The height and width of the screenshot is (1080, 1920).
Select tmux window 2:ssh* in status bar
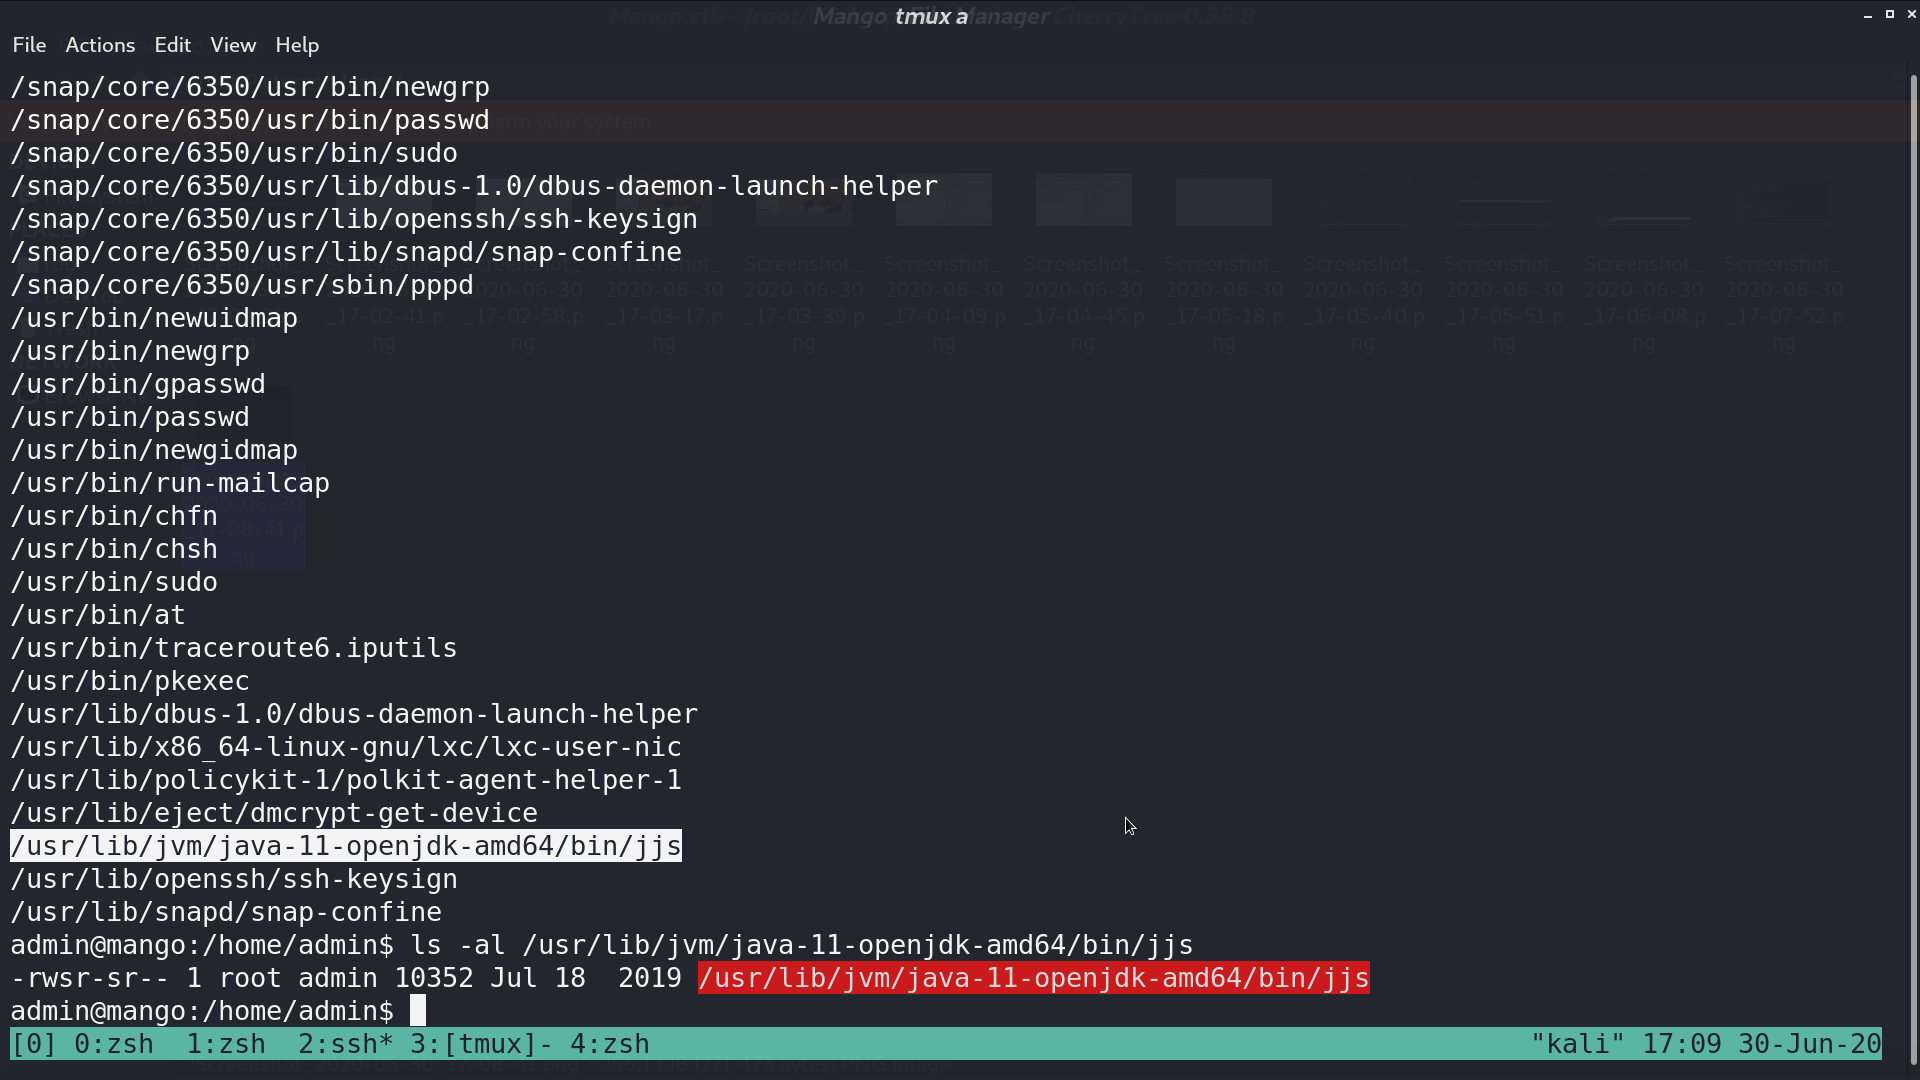[x=346, y=1044]
